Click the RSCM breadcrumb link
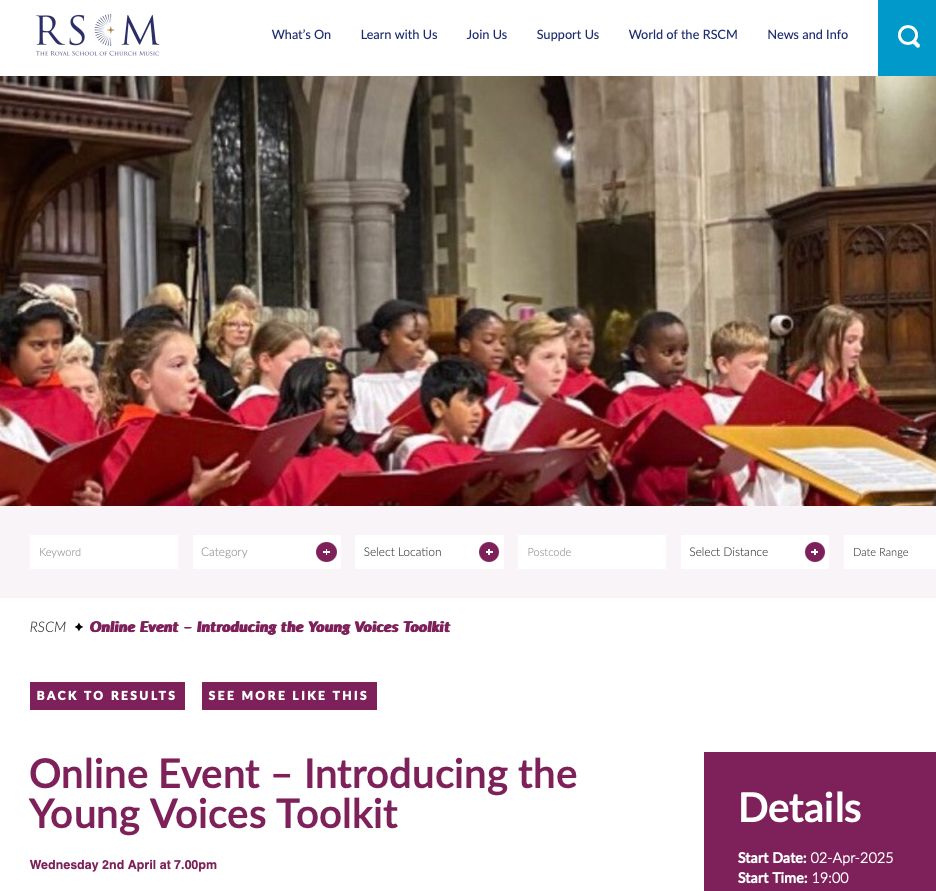This screenshot has width=936, height=891. [48, 627]
